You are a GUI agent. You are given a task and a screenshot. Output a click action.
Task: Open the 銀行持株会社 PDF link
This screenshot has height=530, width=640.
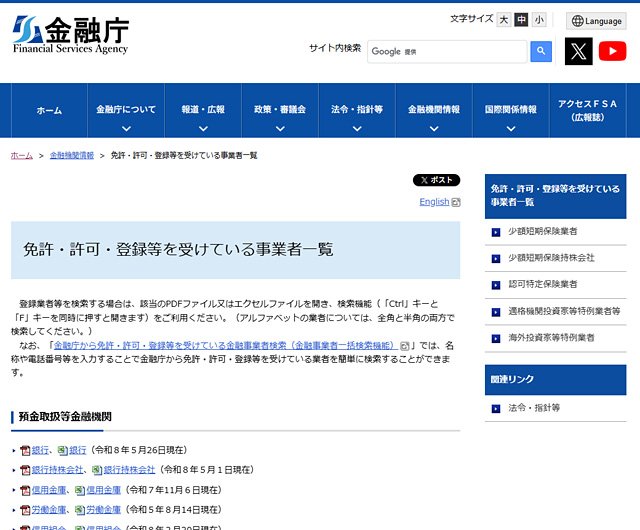(57, 470)
